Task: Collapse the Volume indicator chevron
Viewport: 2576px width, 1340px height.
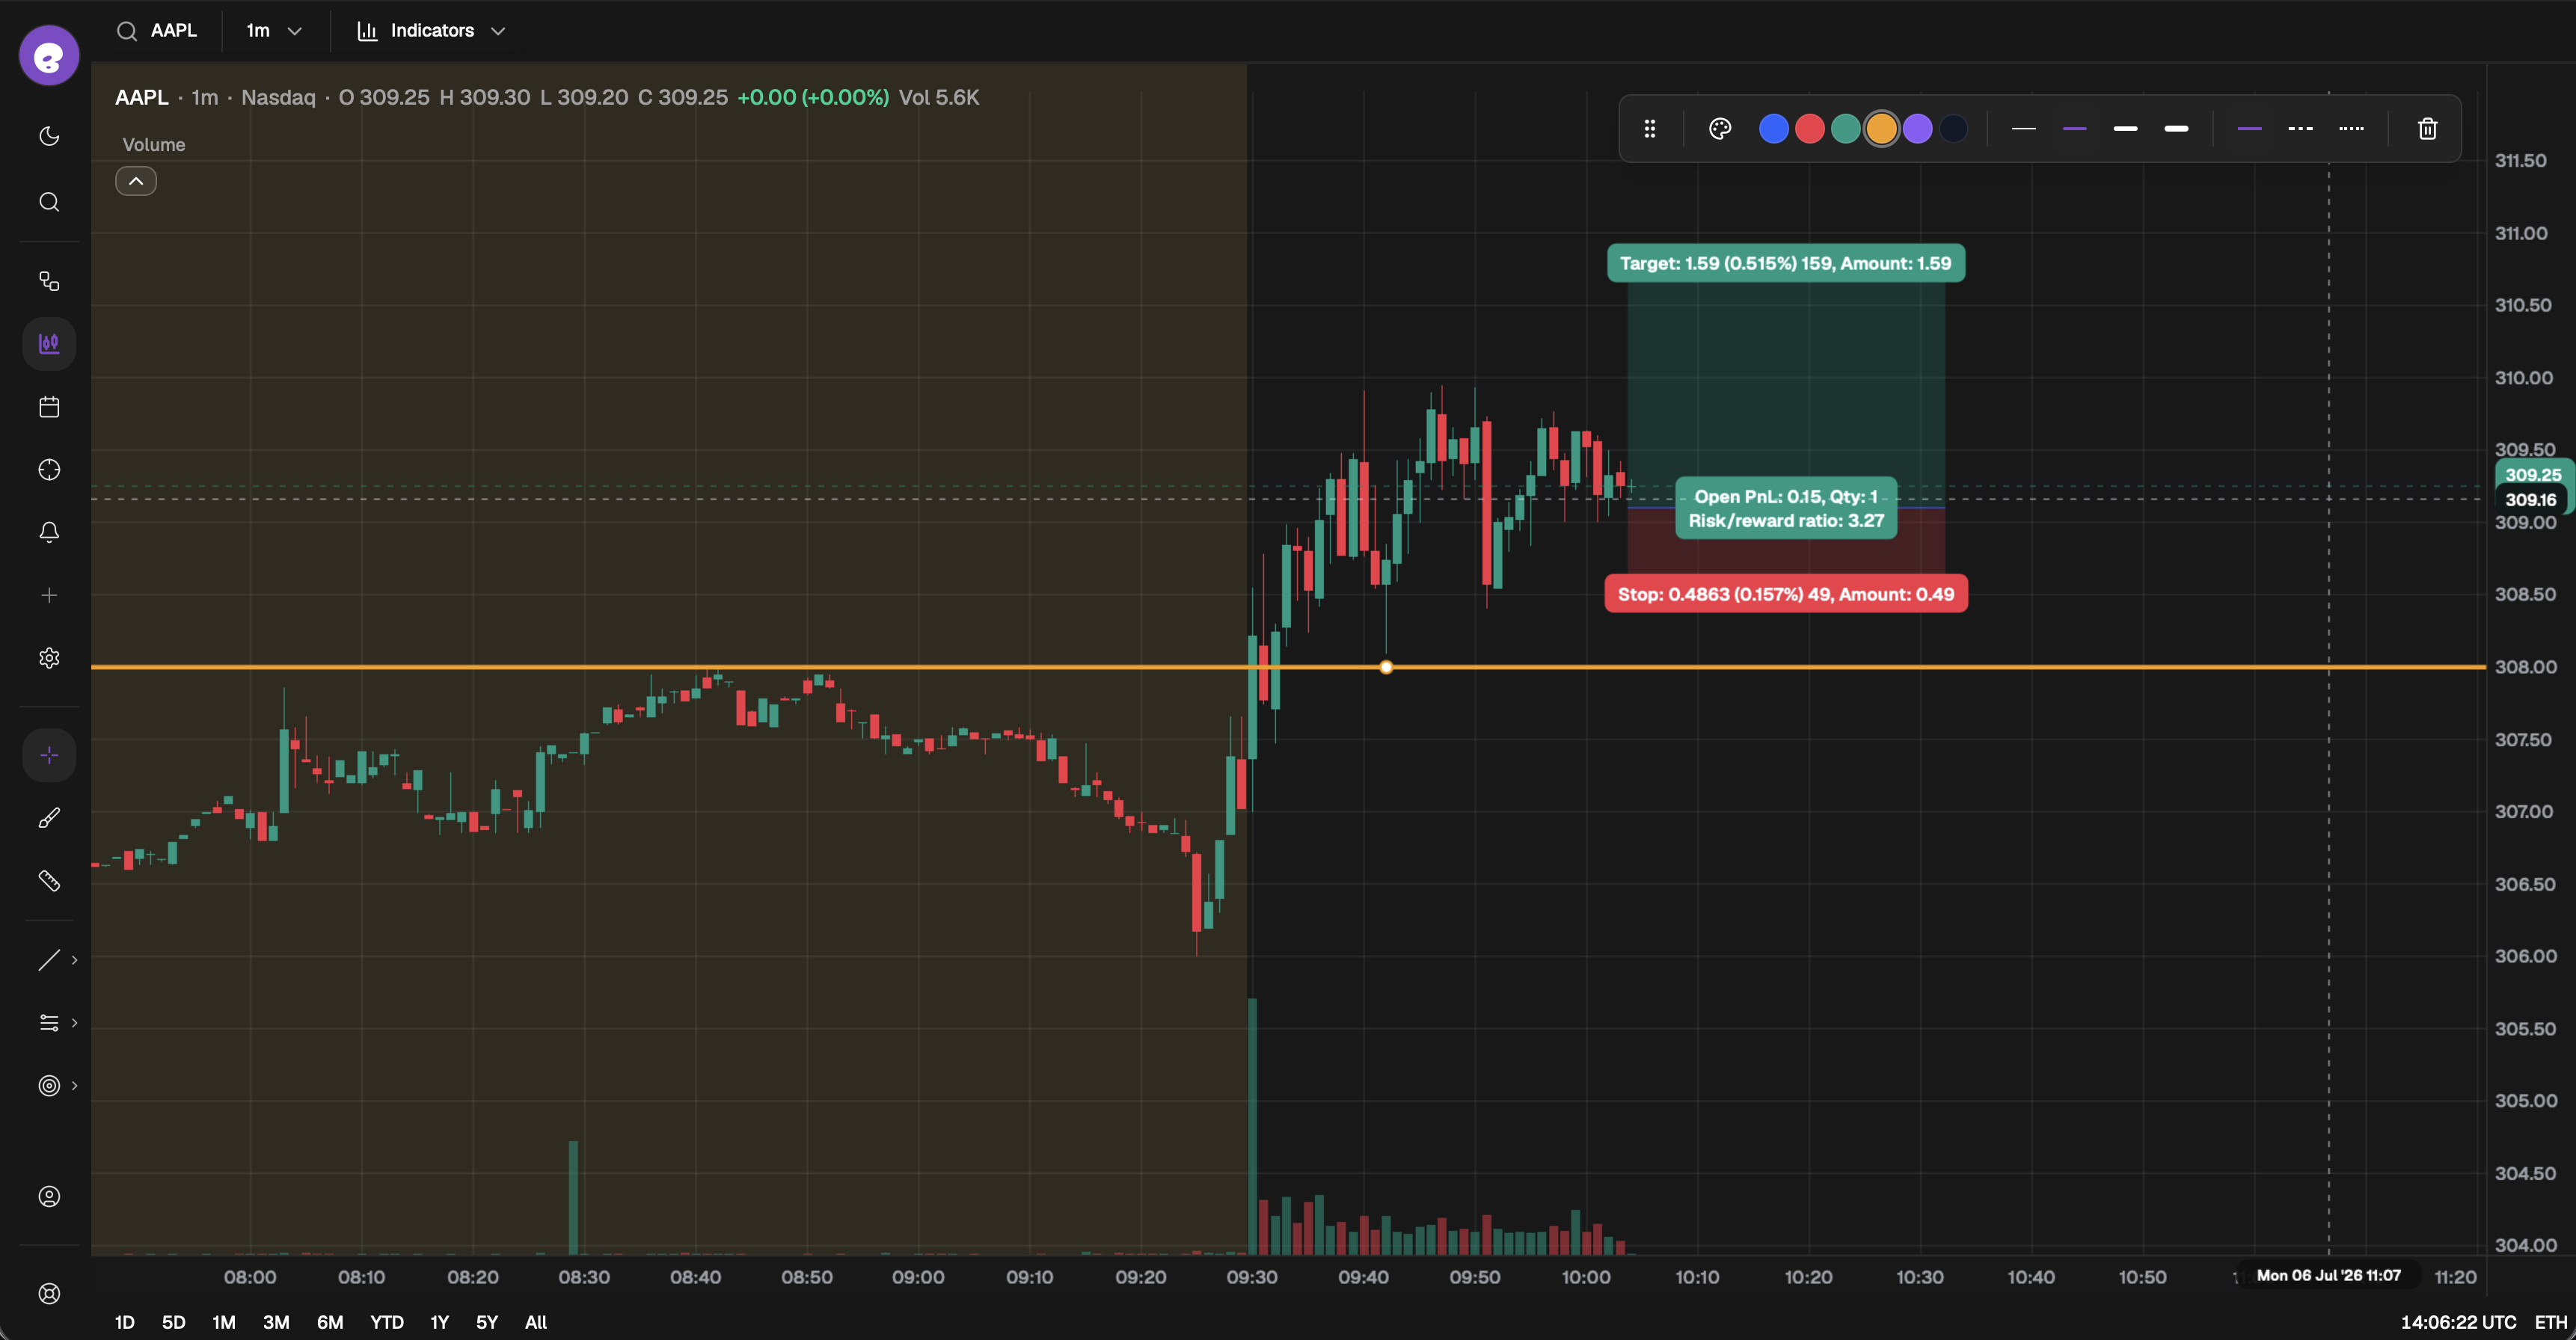Action: (x=136, y=181)
